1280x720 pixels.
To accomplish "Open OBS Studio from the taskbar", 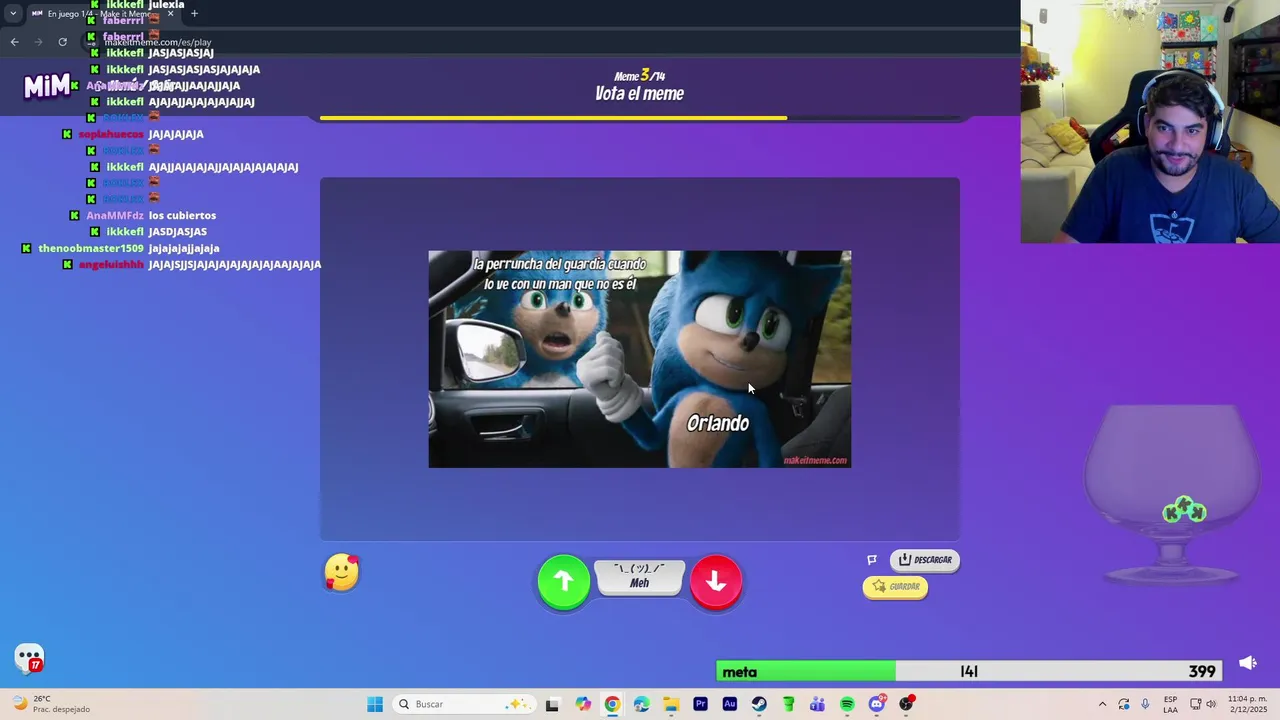I will 906,704.
